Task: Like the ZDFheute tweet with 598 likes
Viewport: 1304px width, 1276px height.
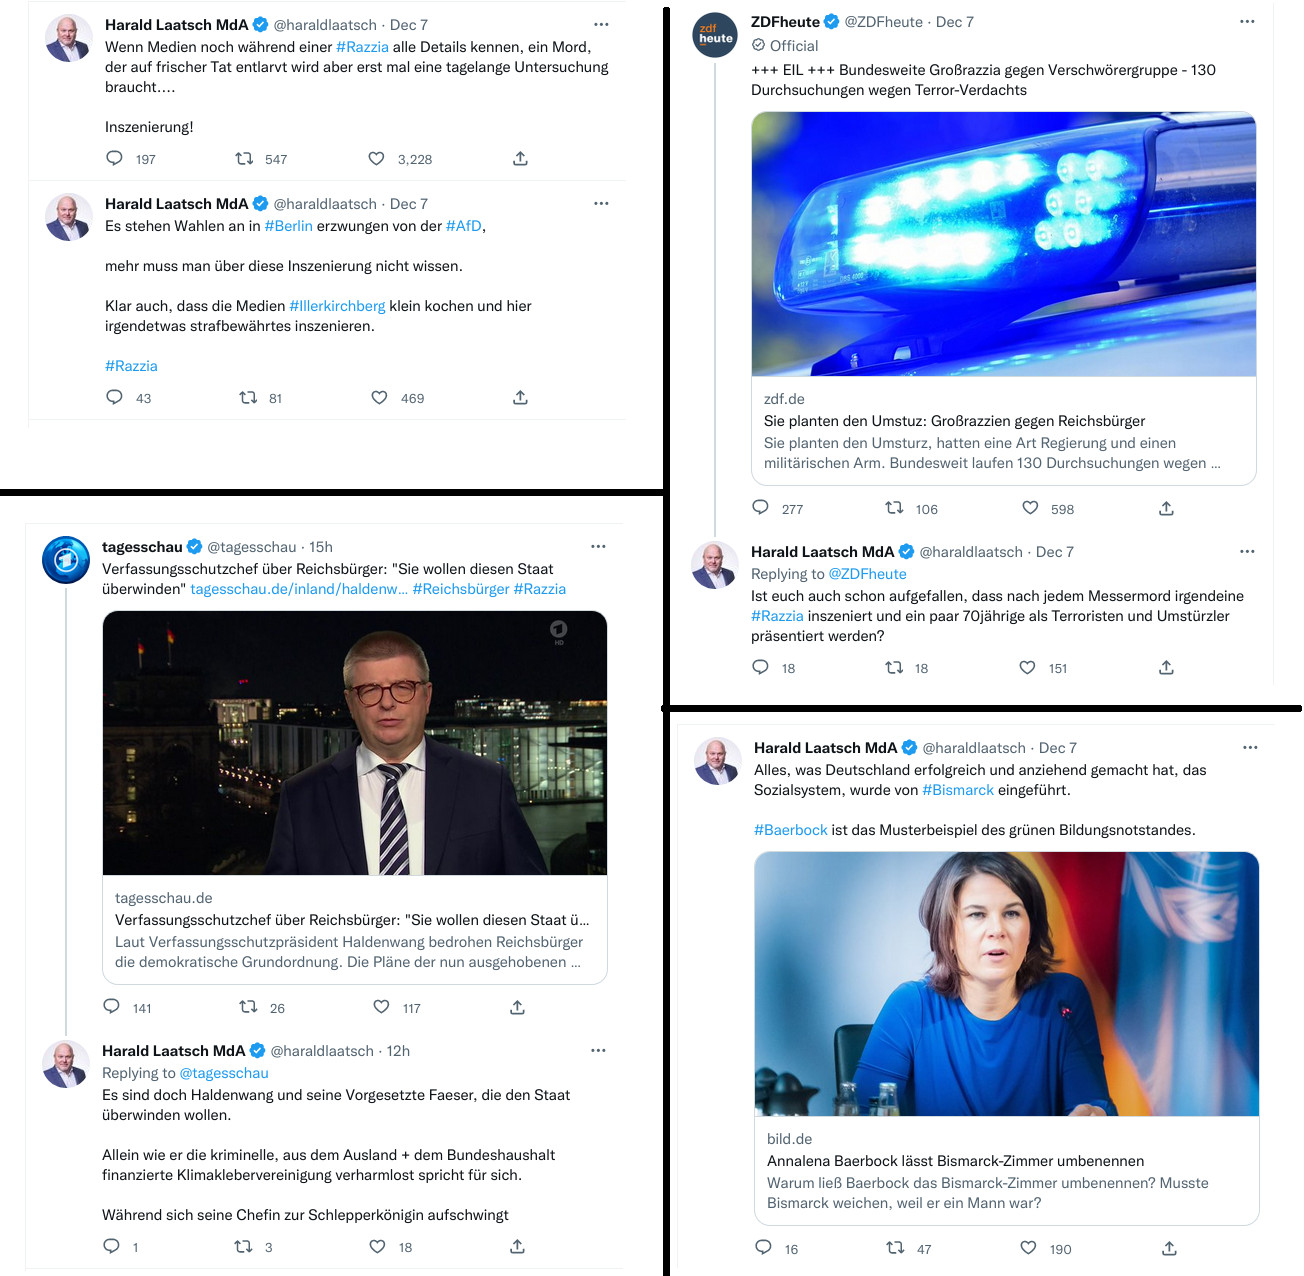Action: point(1030,509)
